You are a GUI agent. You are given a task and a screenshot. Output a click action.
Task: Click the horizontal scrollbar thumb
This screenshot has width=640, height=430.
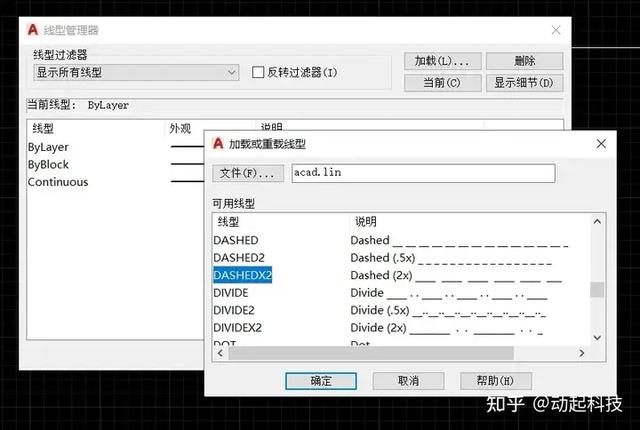371,353
